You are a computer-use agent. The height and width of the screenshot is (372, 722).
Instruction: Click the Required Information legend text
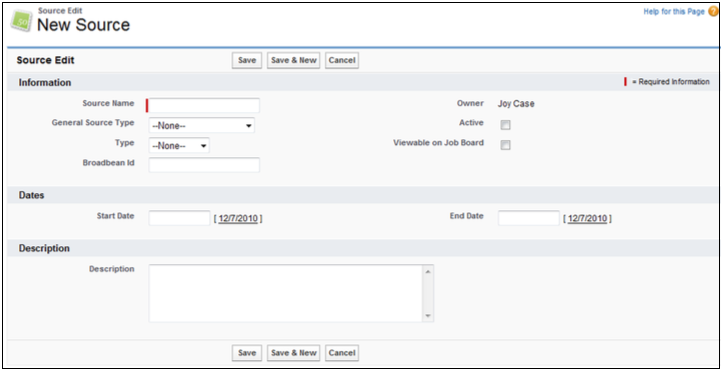tap(671, 82)
